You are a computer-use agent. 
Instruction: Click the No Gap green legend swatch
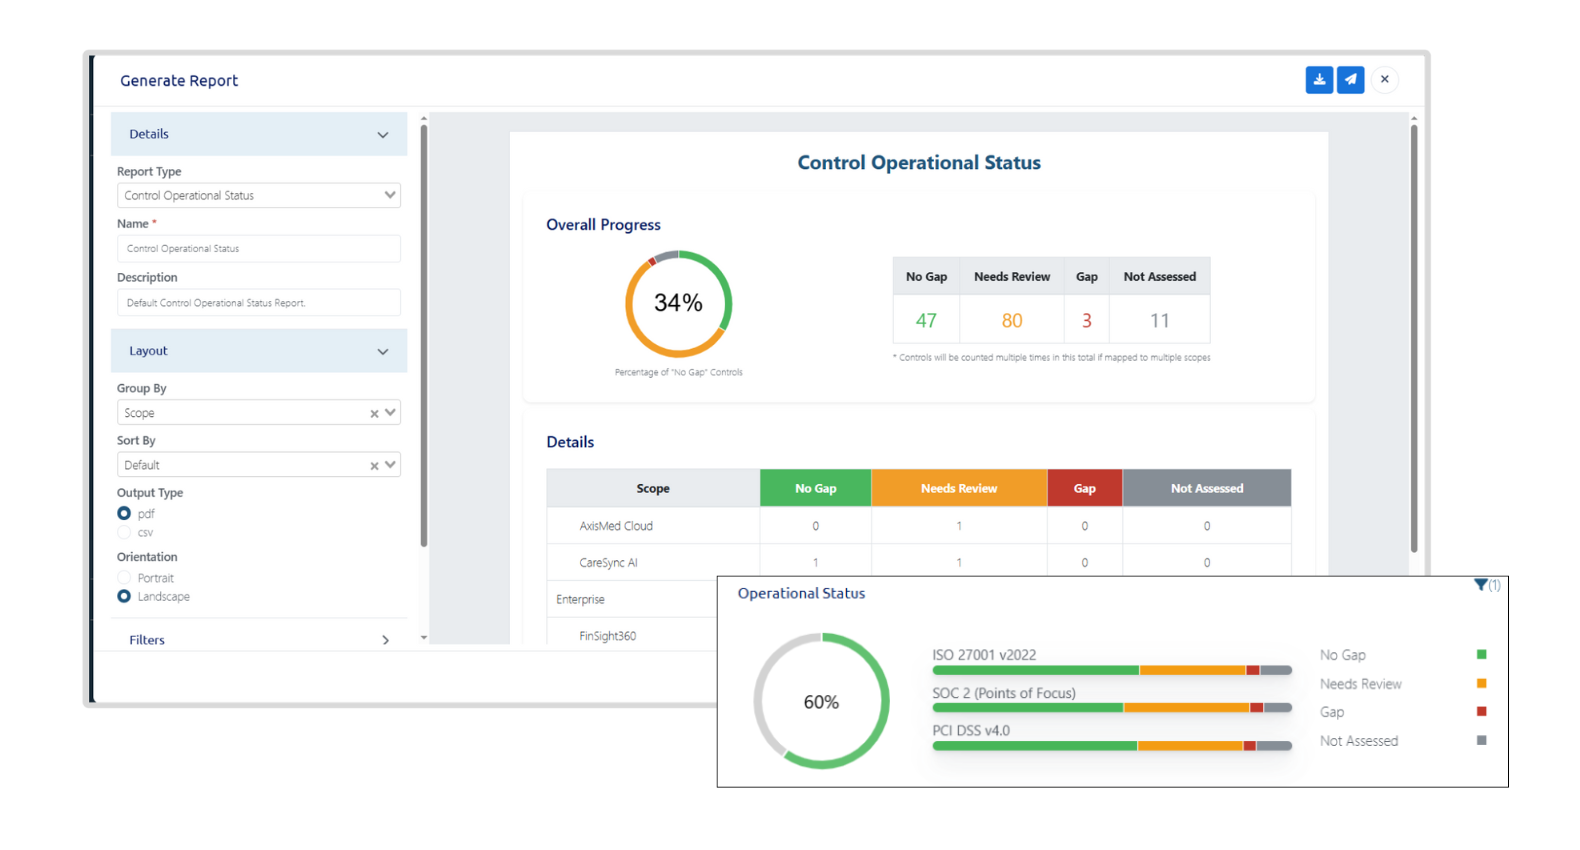[x=1482, y=655]
